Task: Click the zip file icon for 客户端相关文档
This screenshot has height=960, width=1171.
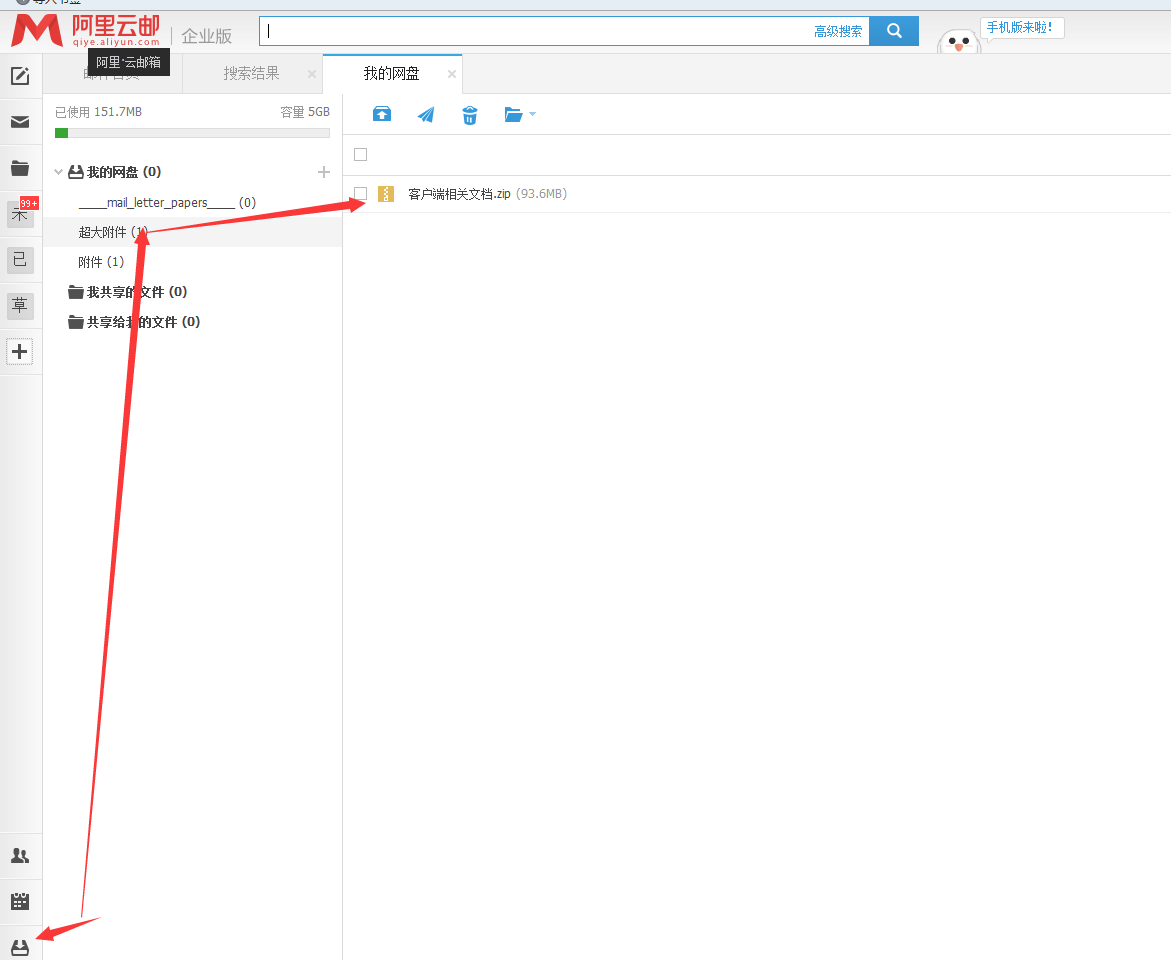Action: click(385, 194)
